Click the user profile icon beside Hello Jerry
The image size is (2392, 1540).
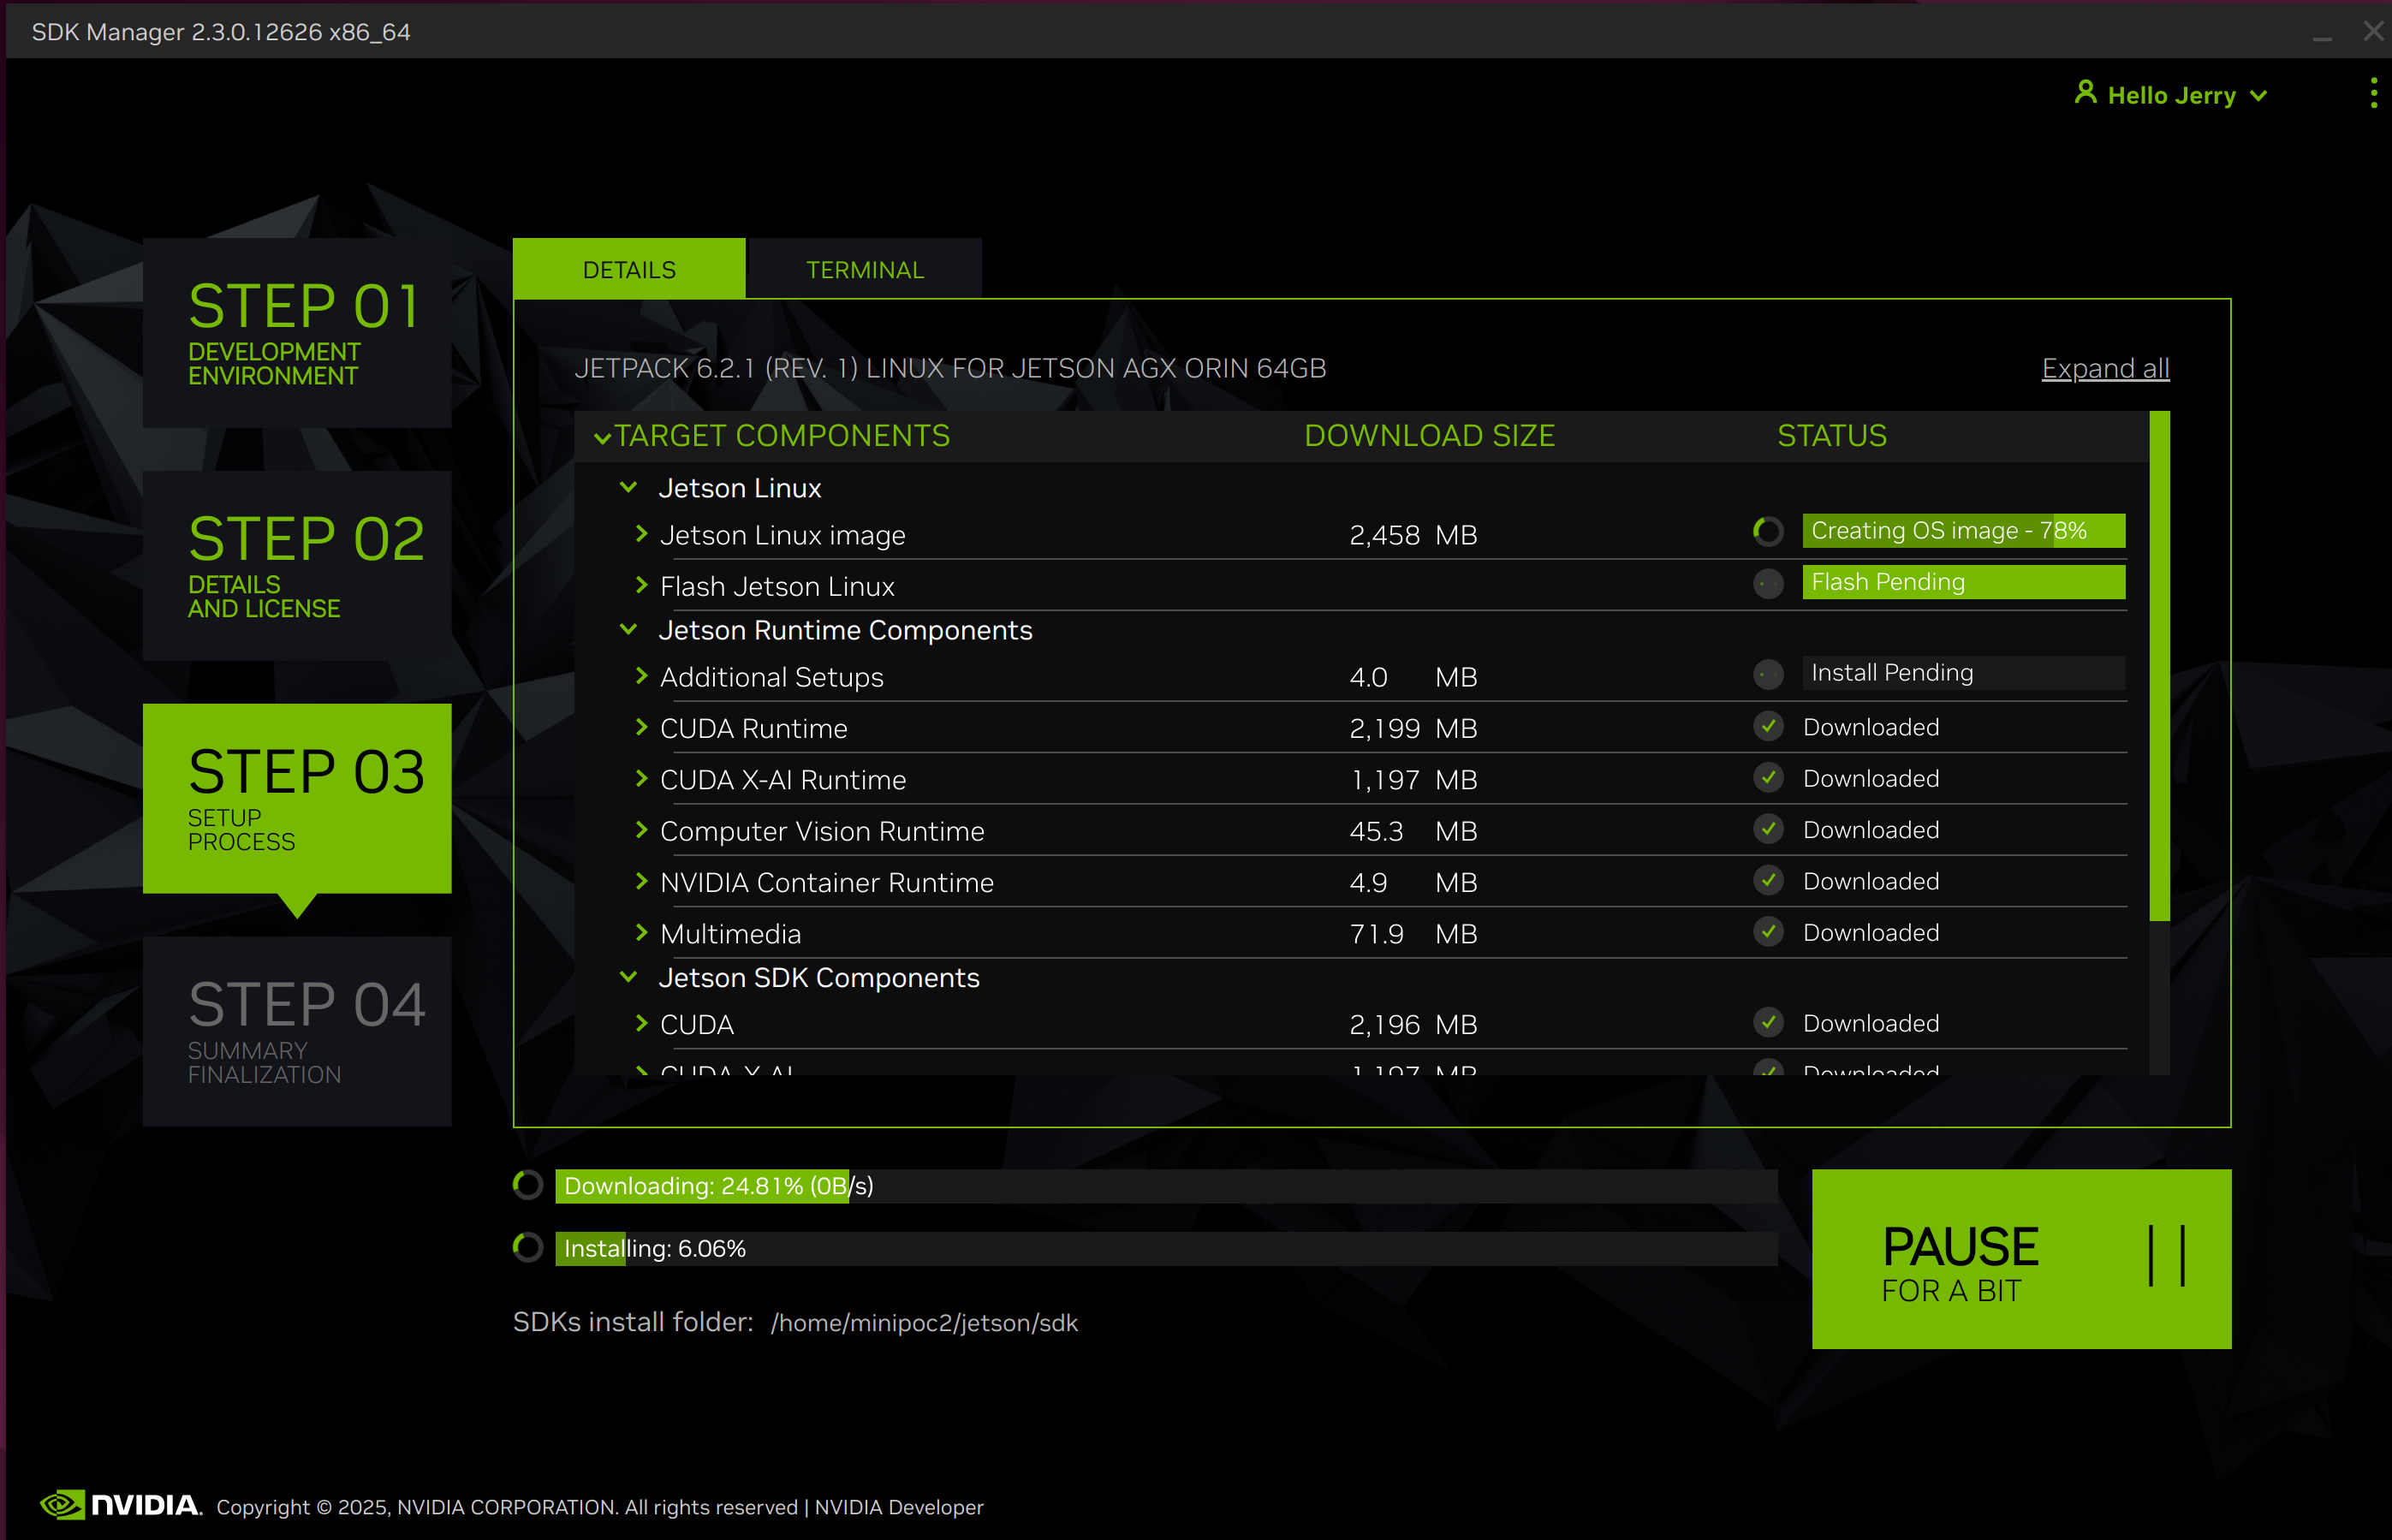point(2085,93)
